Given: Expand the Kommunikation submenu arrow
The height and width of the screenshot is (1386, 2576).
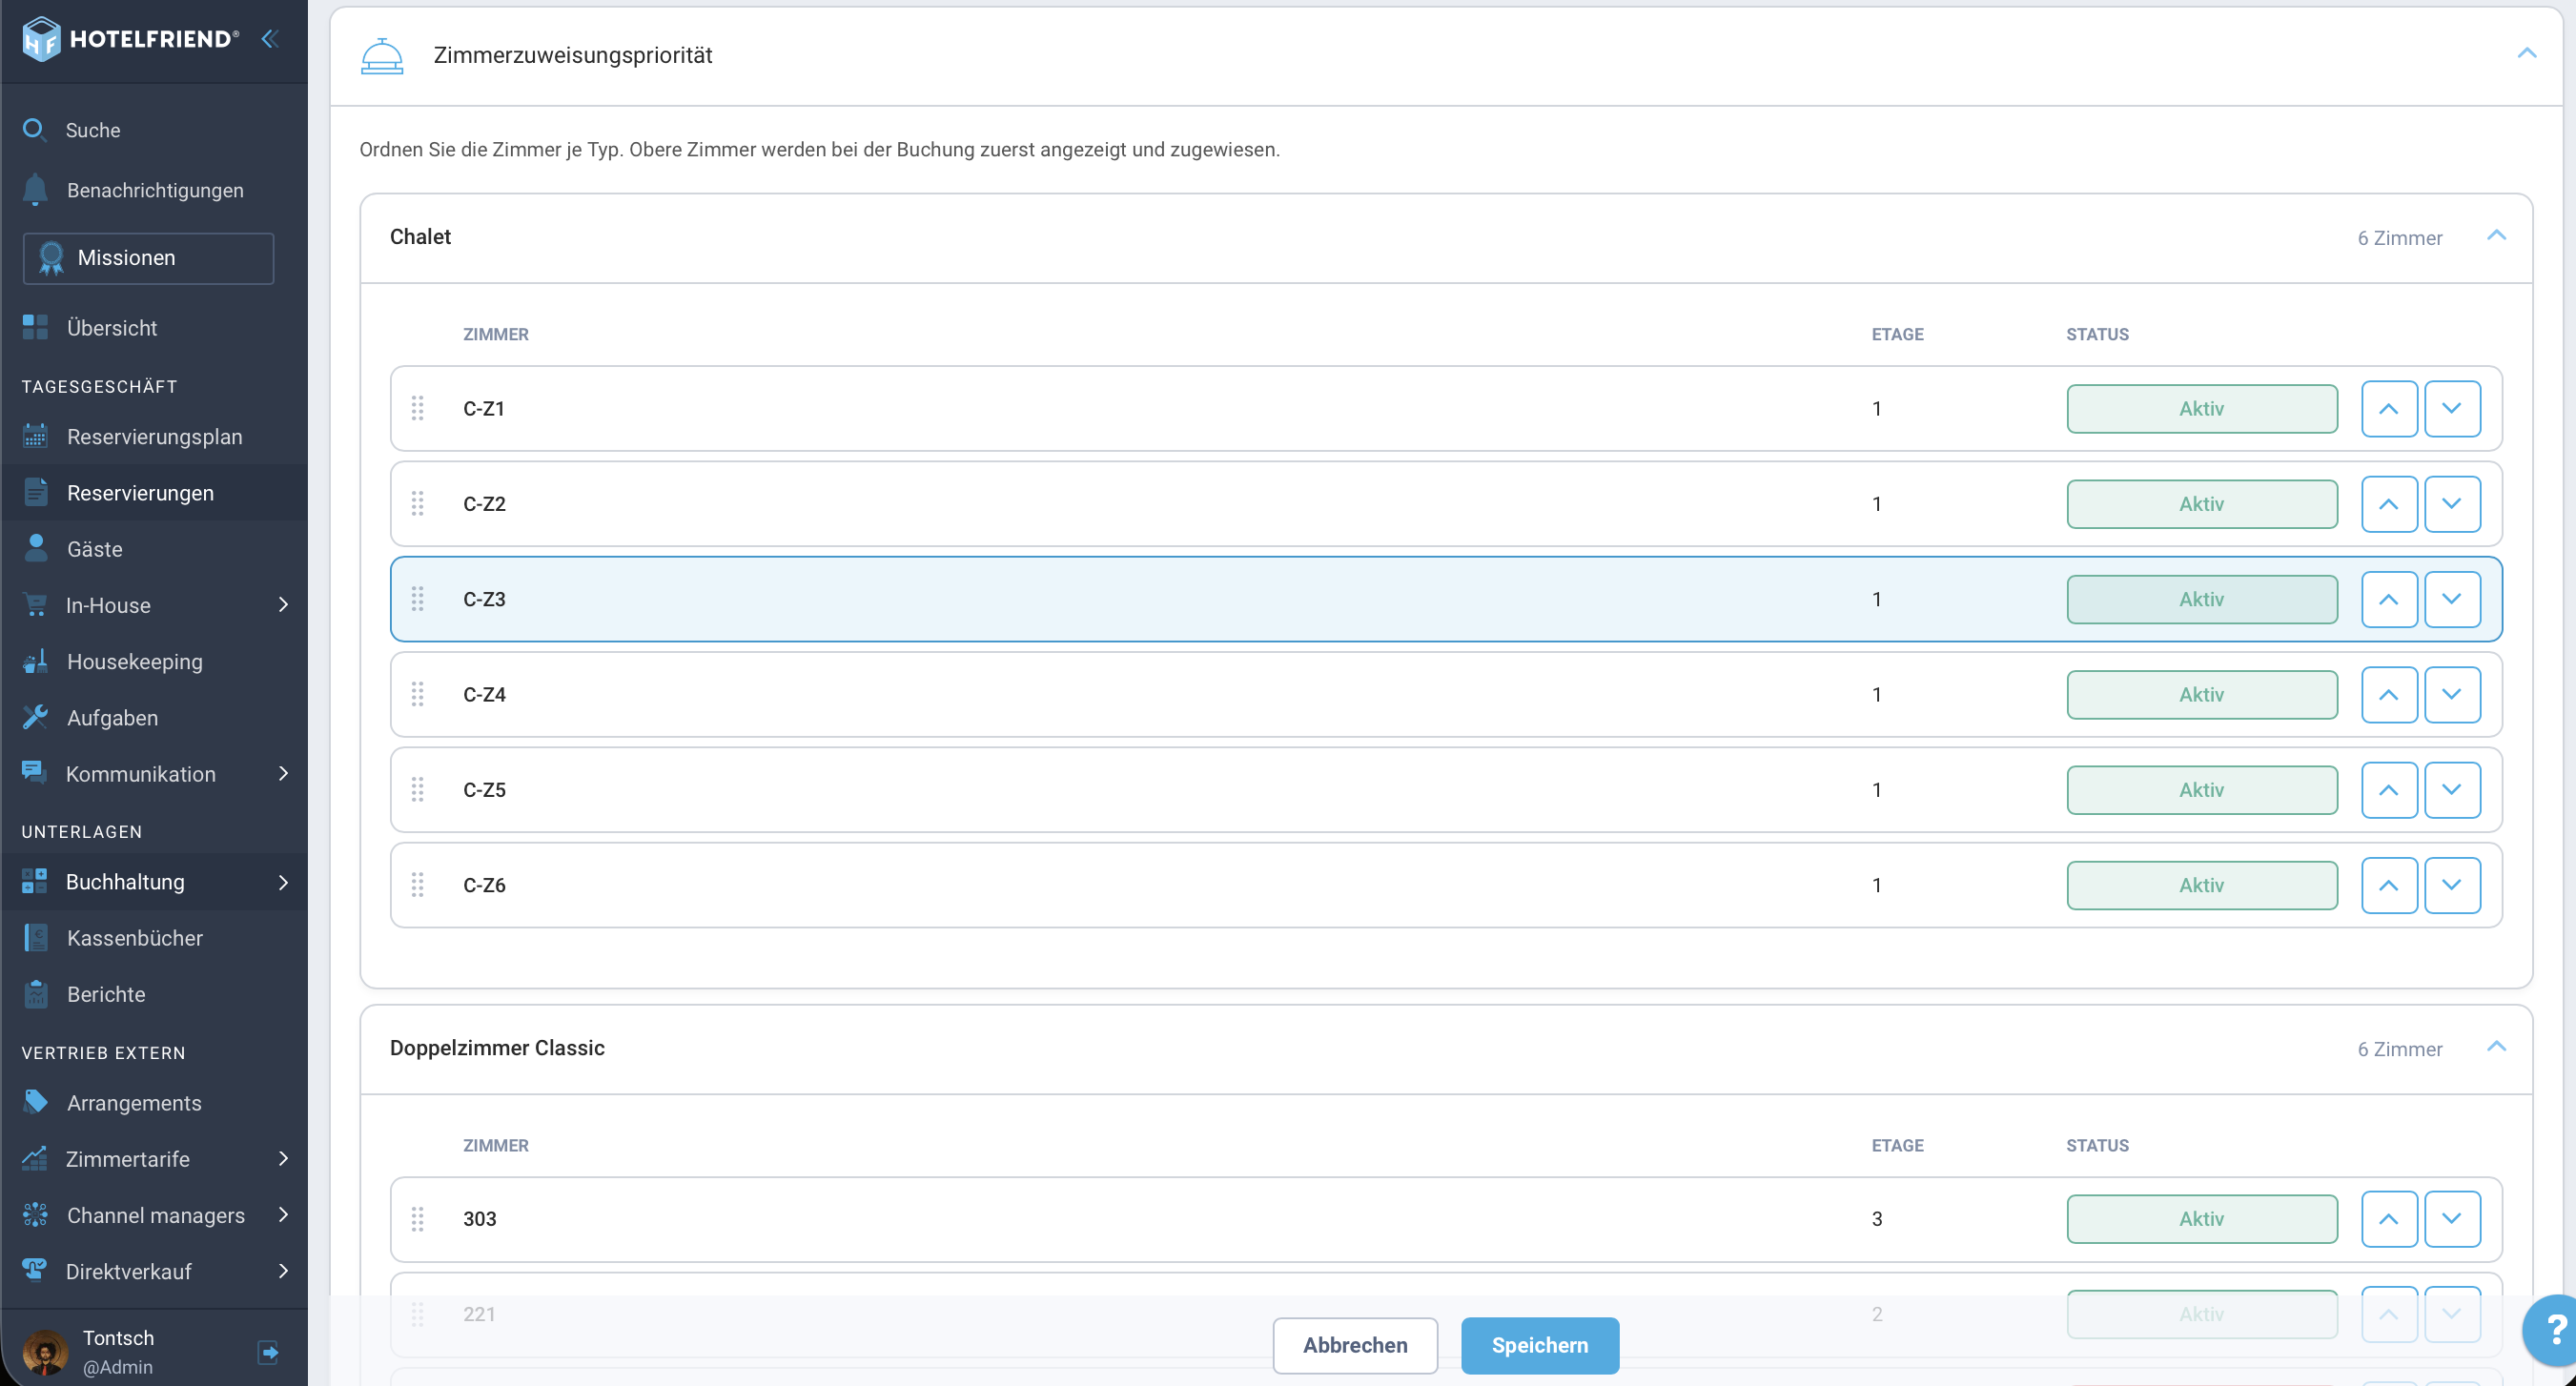Looking at the screenshot, I should coord(283,773).
